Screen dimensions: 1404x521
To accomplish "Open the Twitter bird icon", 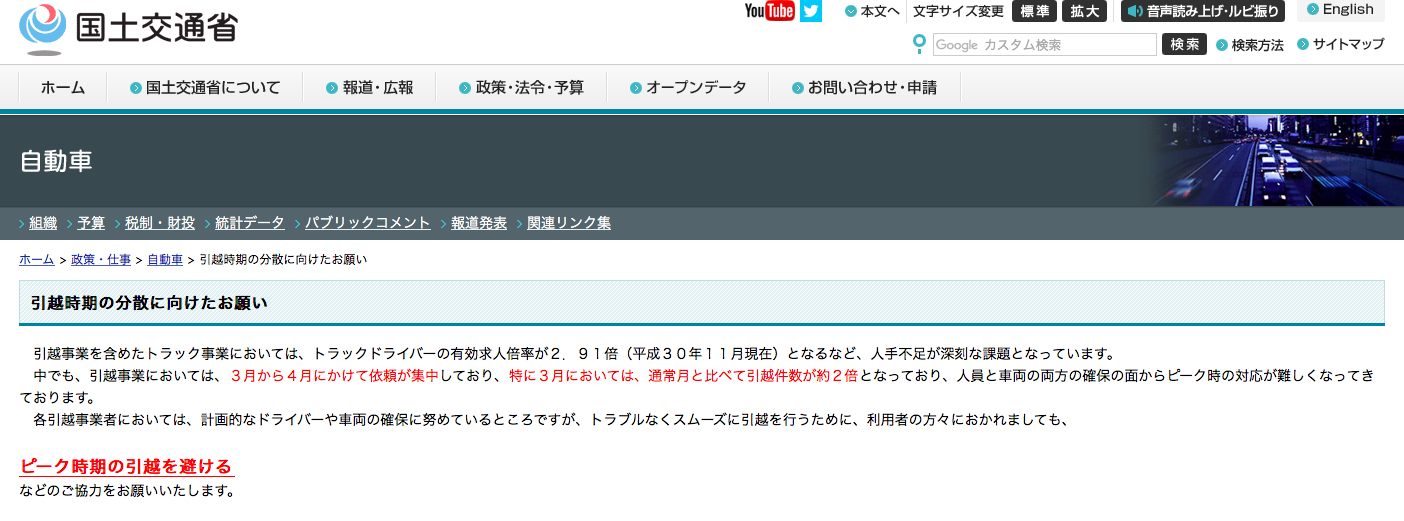I will click(810, 11).
